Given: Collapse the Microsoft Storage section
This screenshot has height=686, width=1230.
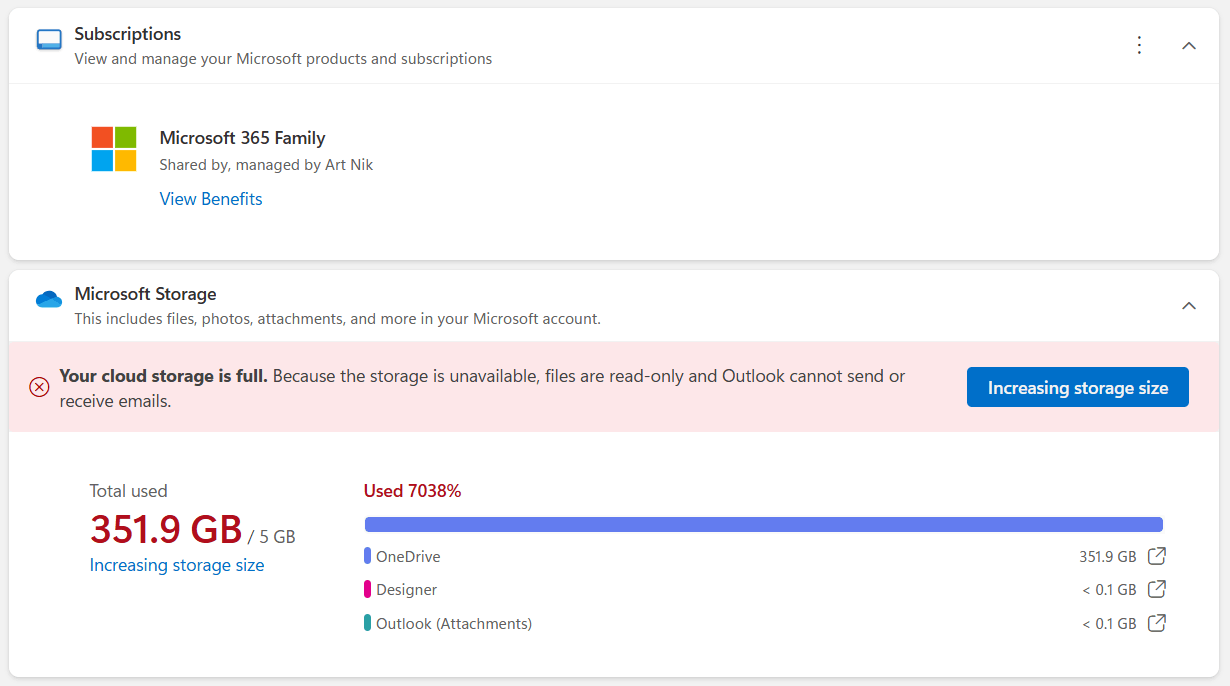Looking at the screenshot, I should 1189,305.
